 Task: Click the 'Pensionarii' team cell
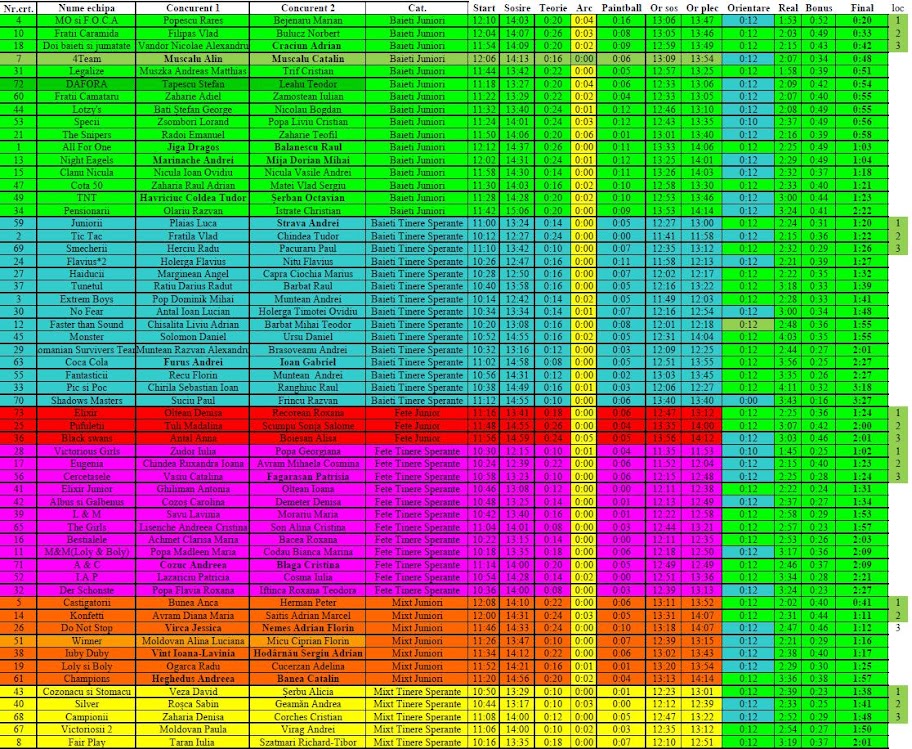[86, 211]
